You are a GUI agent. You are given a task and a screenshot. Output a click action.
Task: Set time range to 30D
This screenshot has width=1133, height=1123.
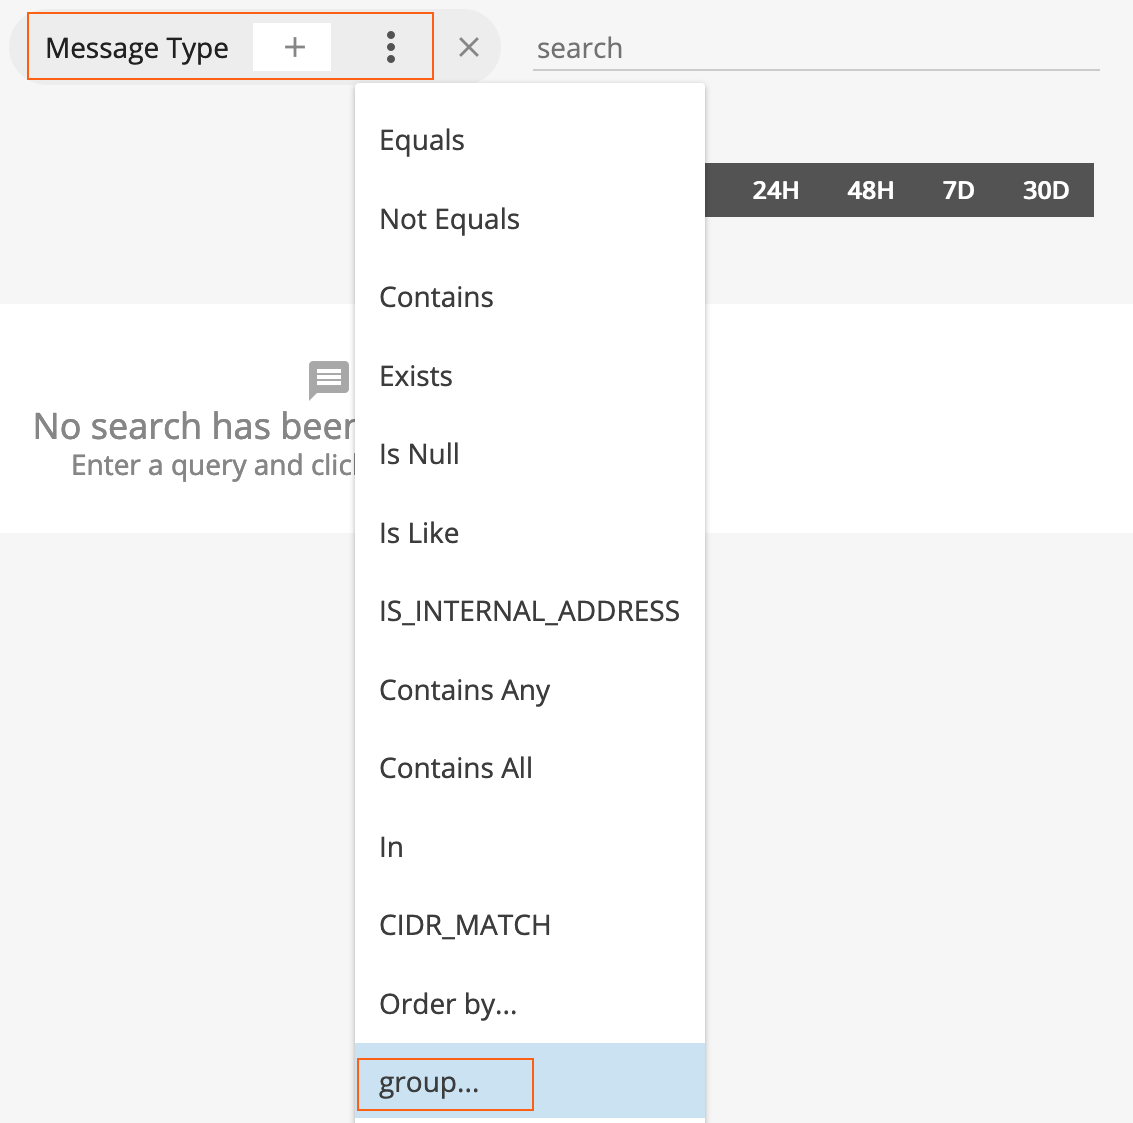(x=1045, y=190)
